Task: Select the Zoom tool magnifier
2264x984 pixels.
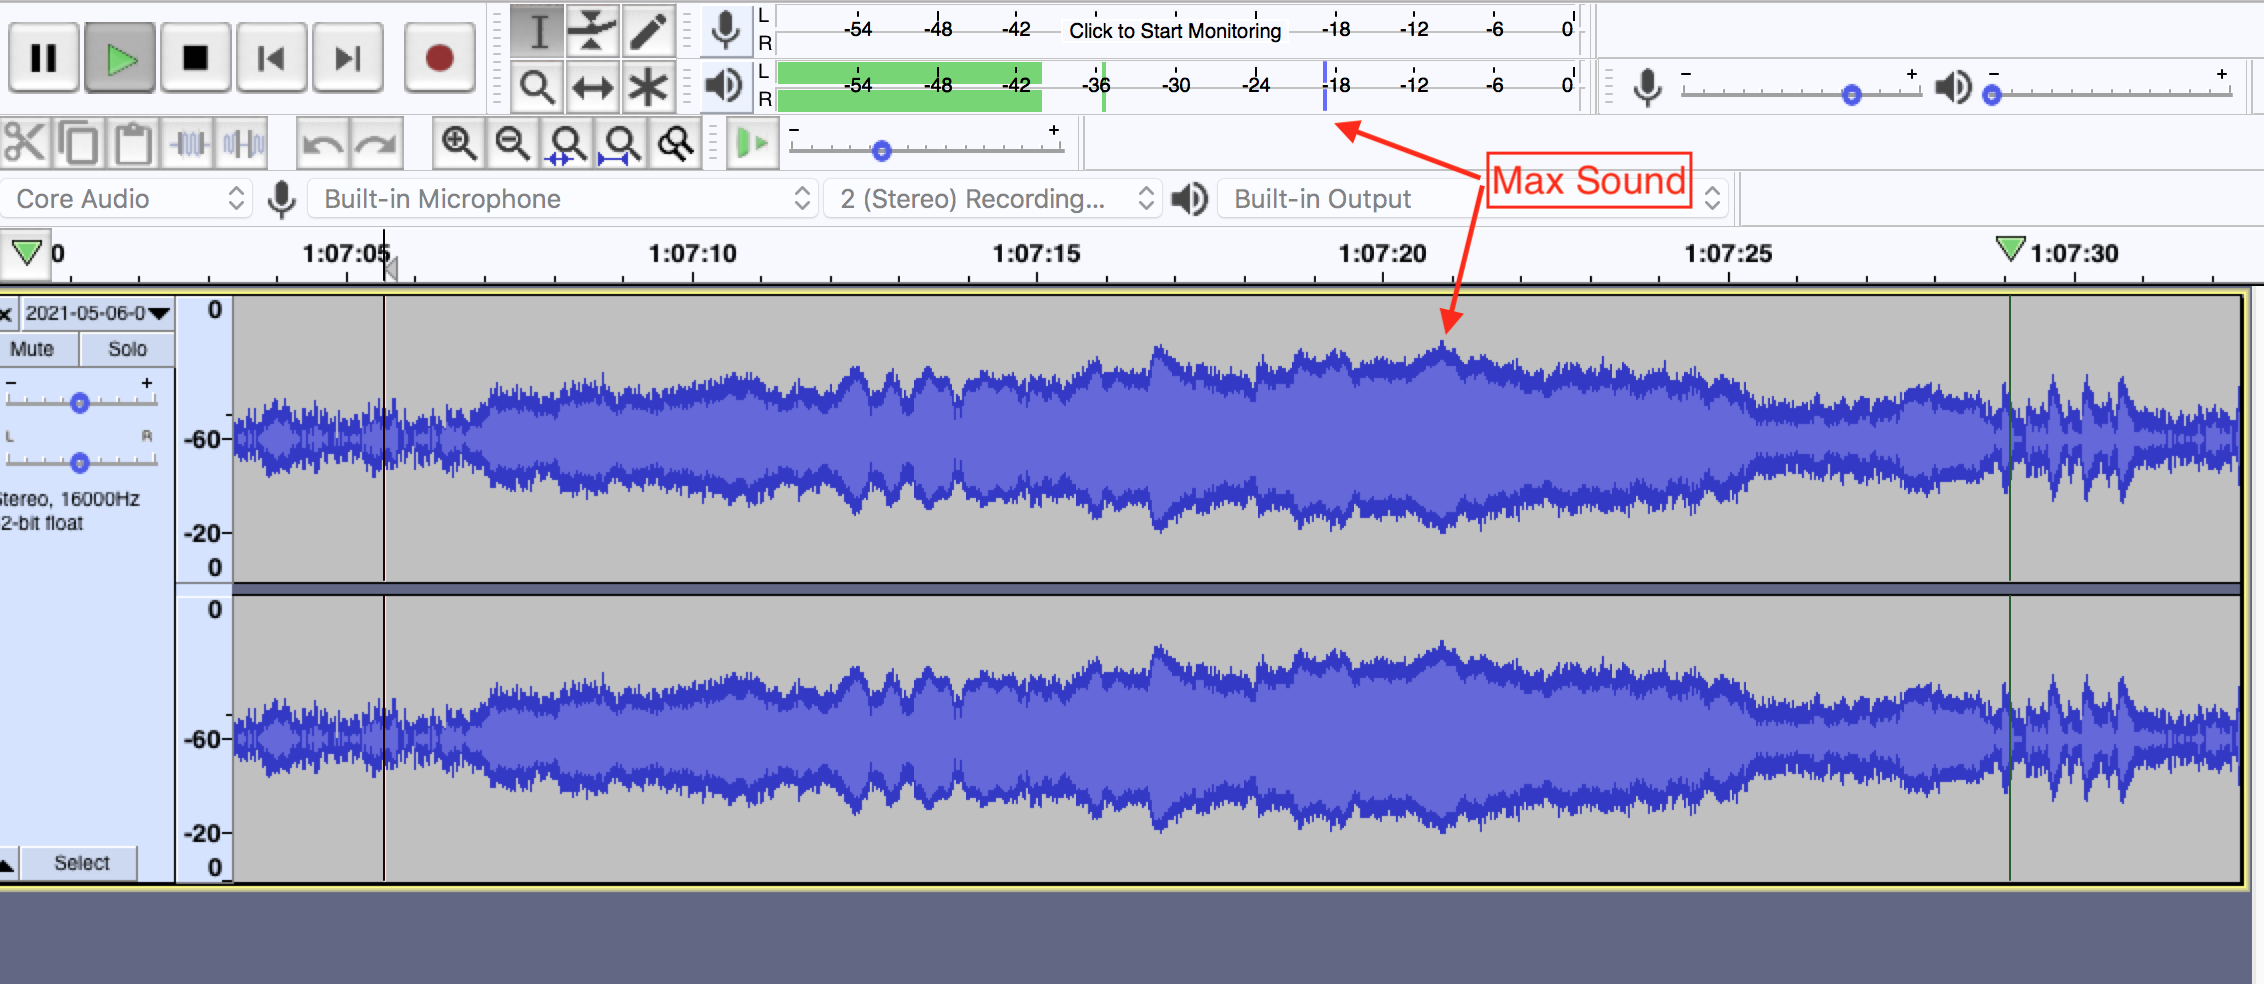Action: [538, 87]
